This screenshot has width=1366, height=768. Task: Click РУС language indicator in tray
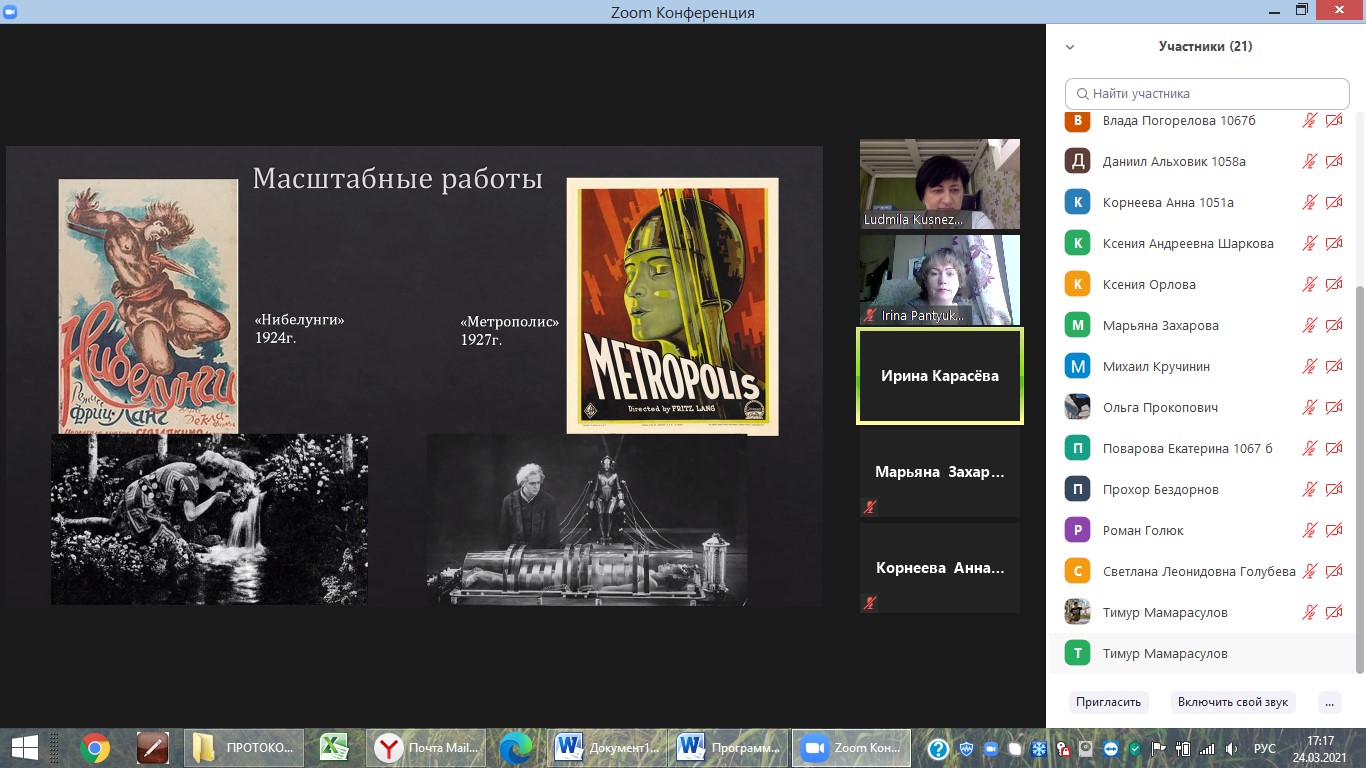click(x=1265, y=748)
